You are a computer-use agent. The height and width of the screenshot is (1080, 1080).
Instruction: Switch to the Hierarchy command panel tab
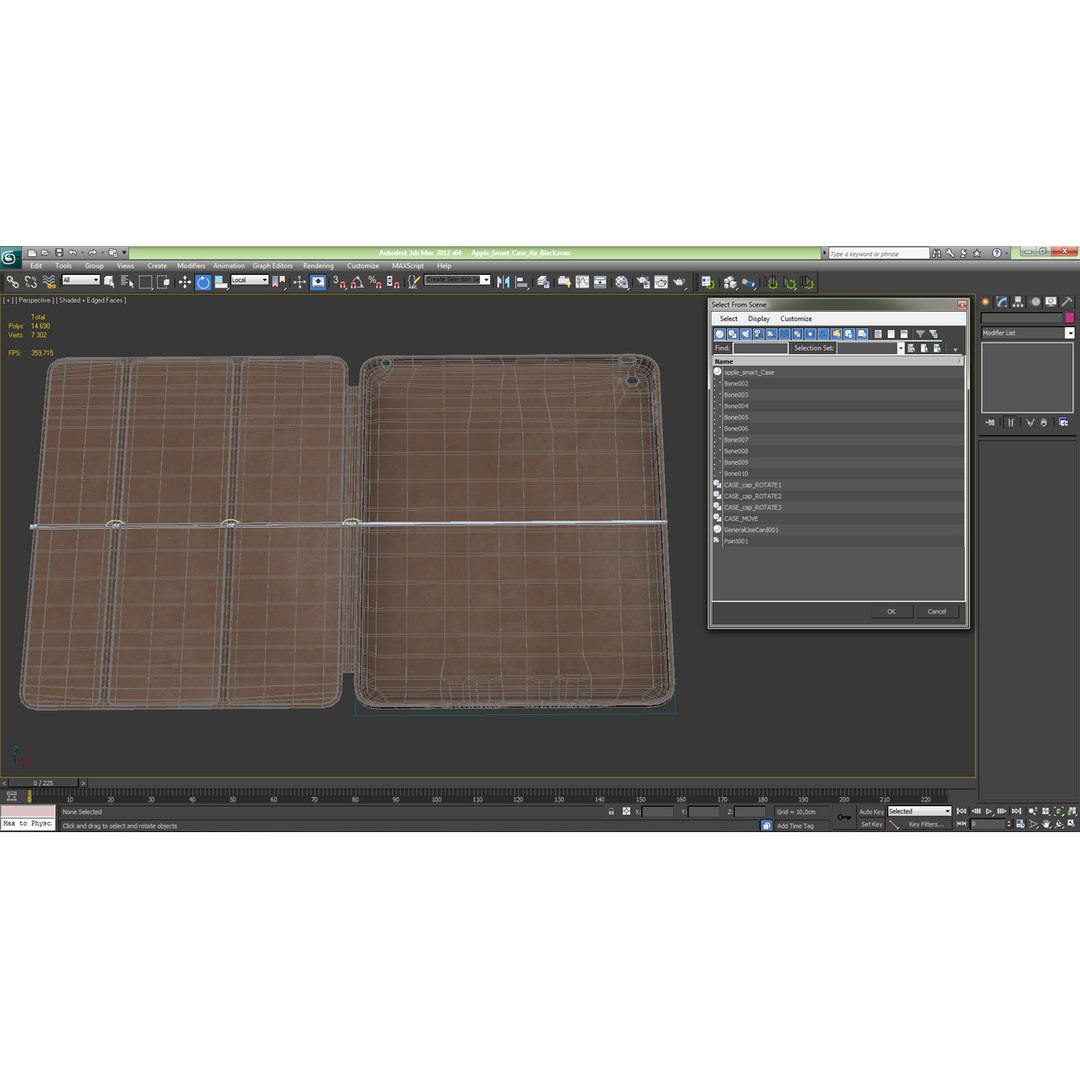tap(1018, 302)
